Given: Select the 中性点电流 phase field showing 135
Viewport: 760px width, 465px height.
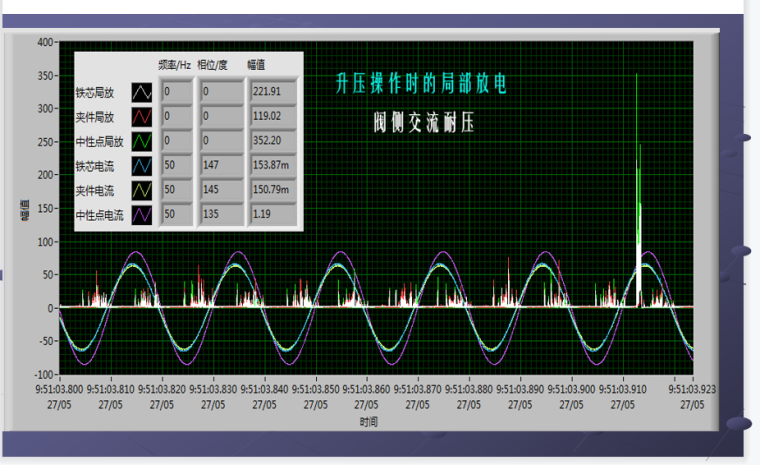Looking at the screenshot, I should (220, 213).
